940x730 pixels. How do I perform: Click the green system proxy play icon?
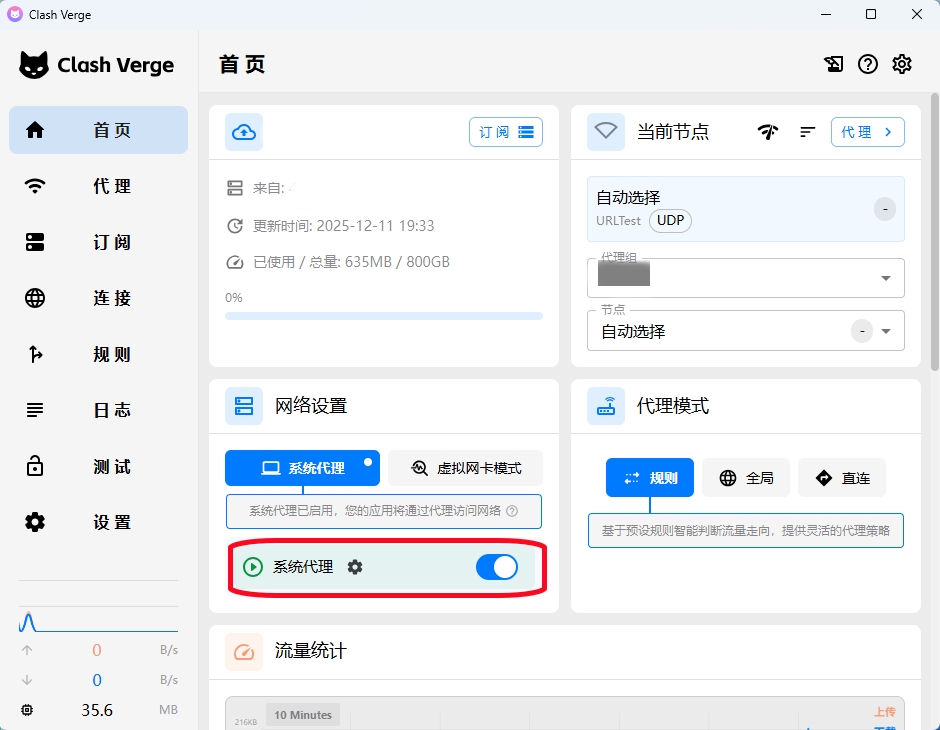(x=253, y=567)
